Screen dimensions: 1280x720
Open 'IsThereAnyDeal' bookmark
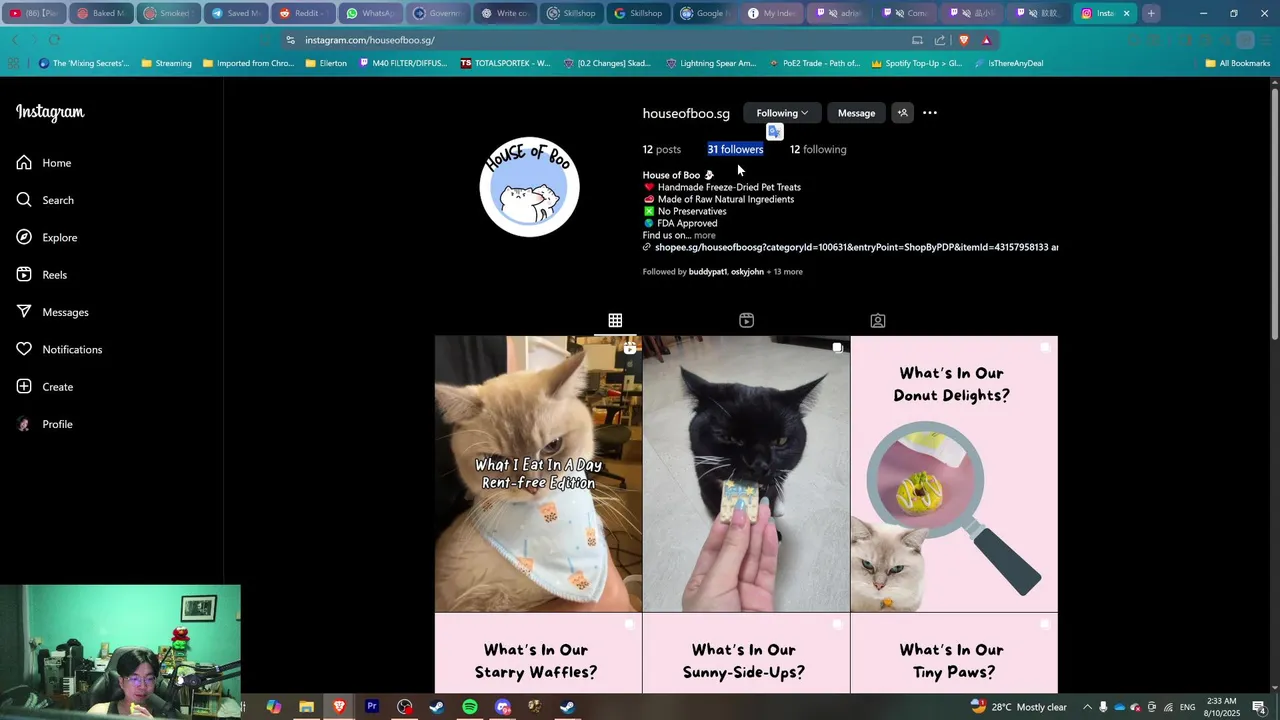[x=1009, y=63]
